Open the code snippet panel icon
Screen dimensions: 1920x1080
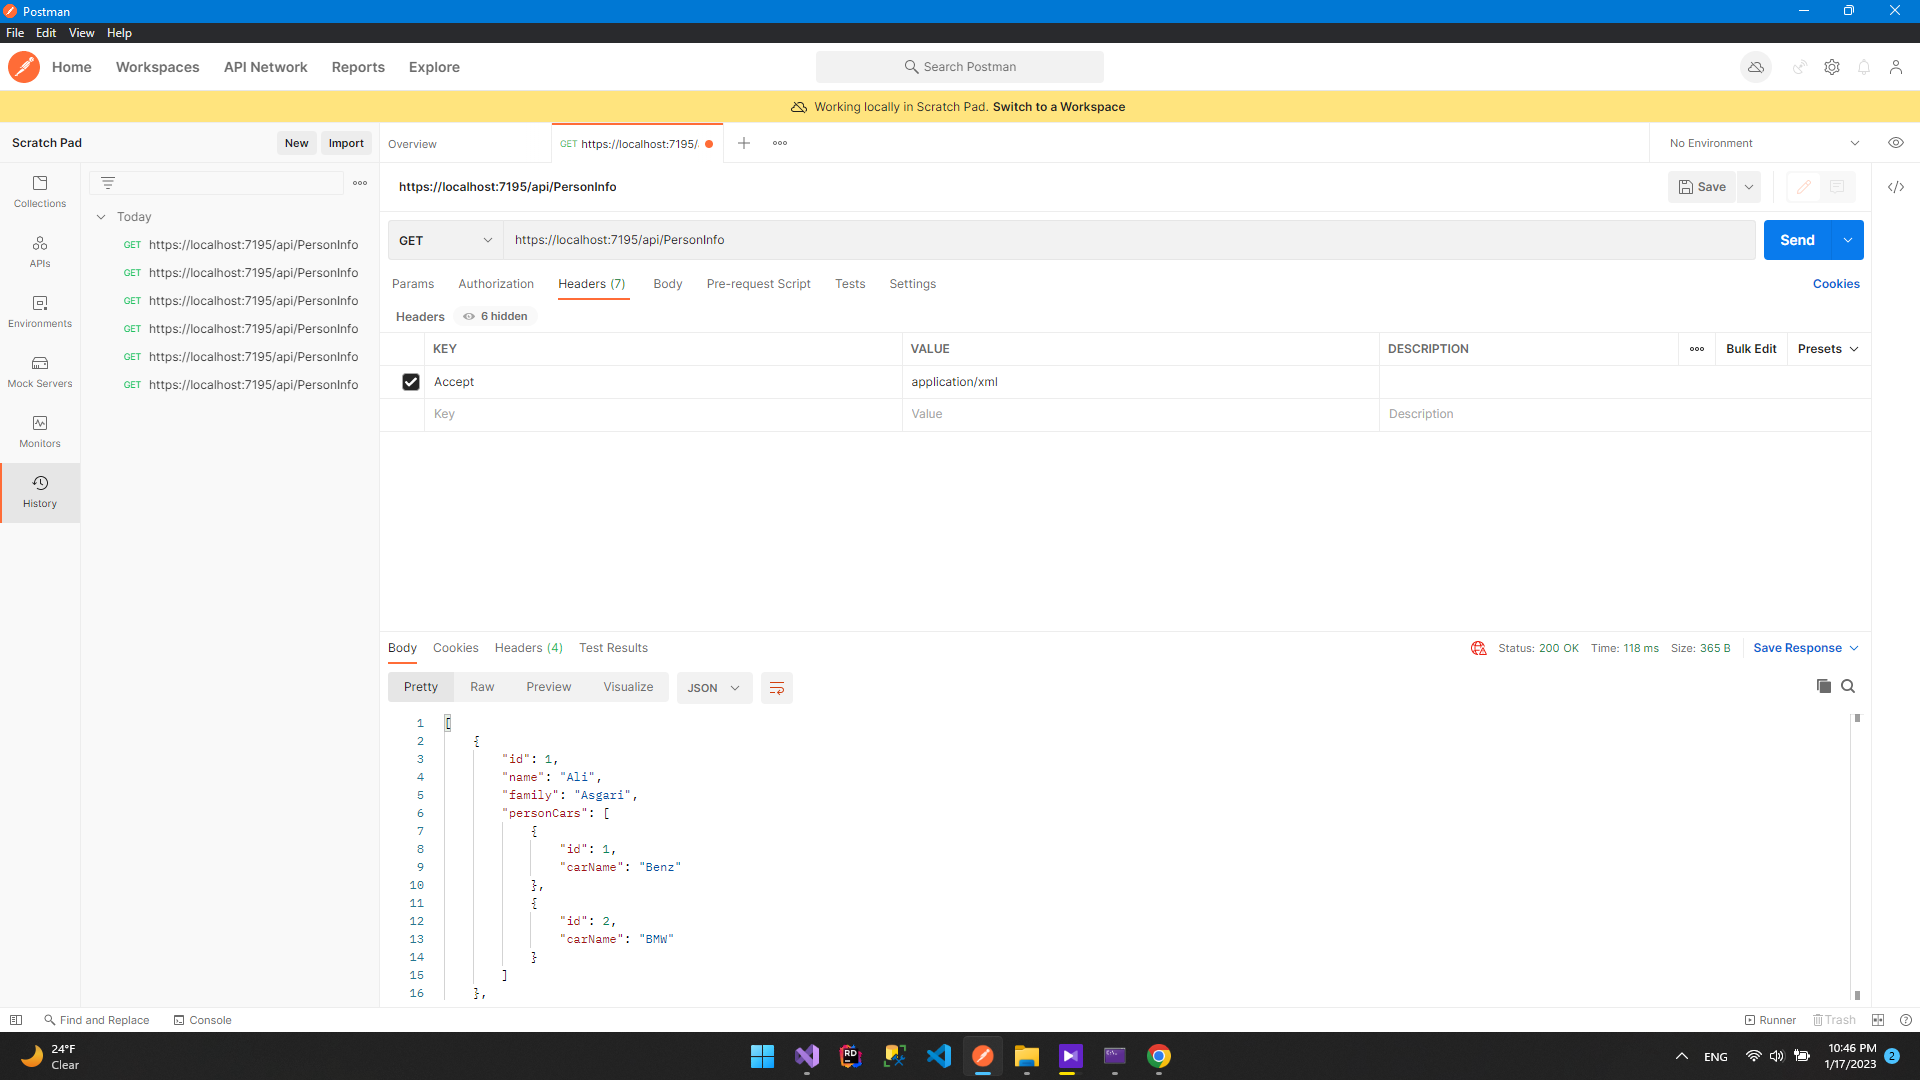pos(1896,187)
